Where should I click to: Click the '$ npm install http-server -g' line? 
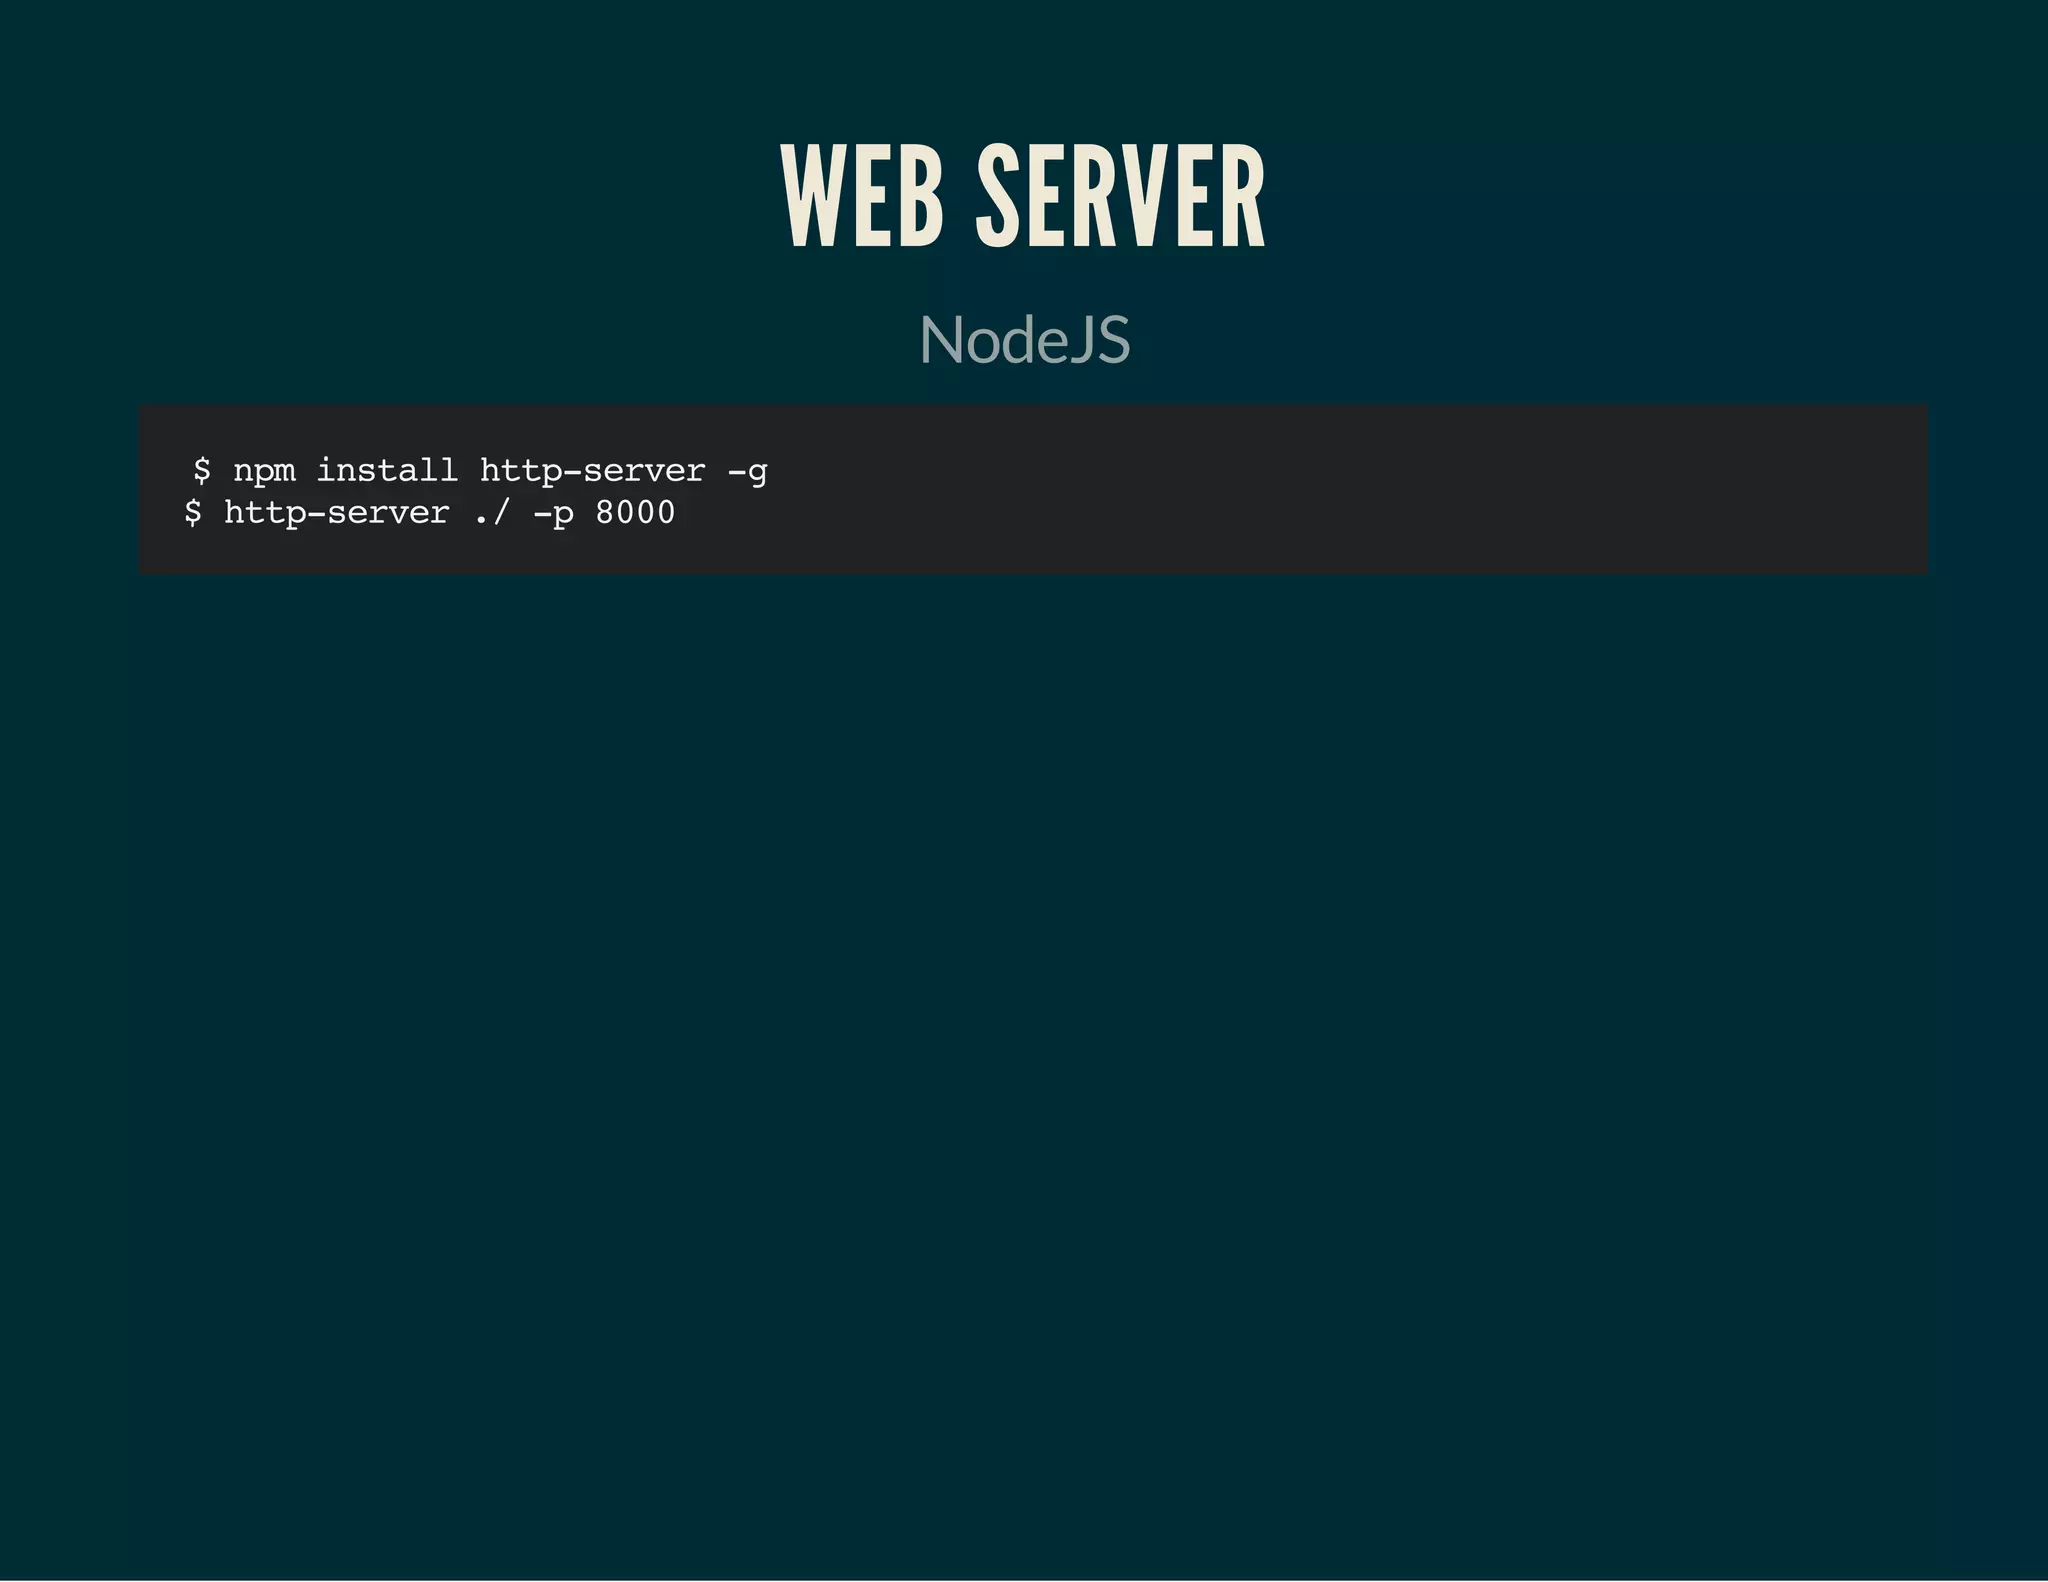(480, 470)
